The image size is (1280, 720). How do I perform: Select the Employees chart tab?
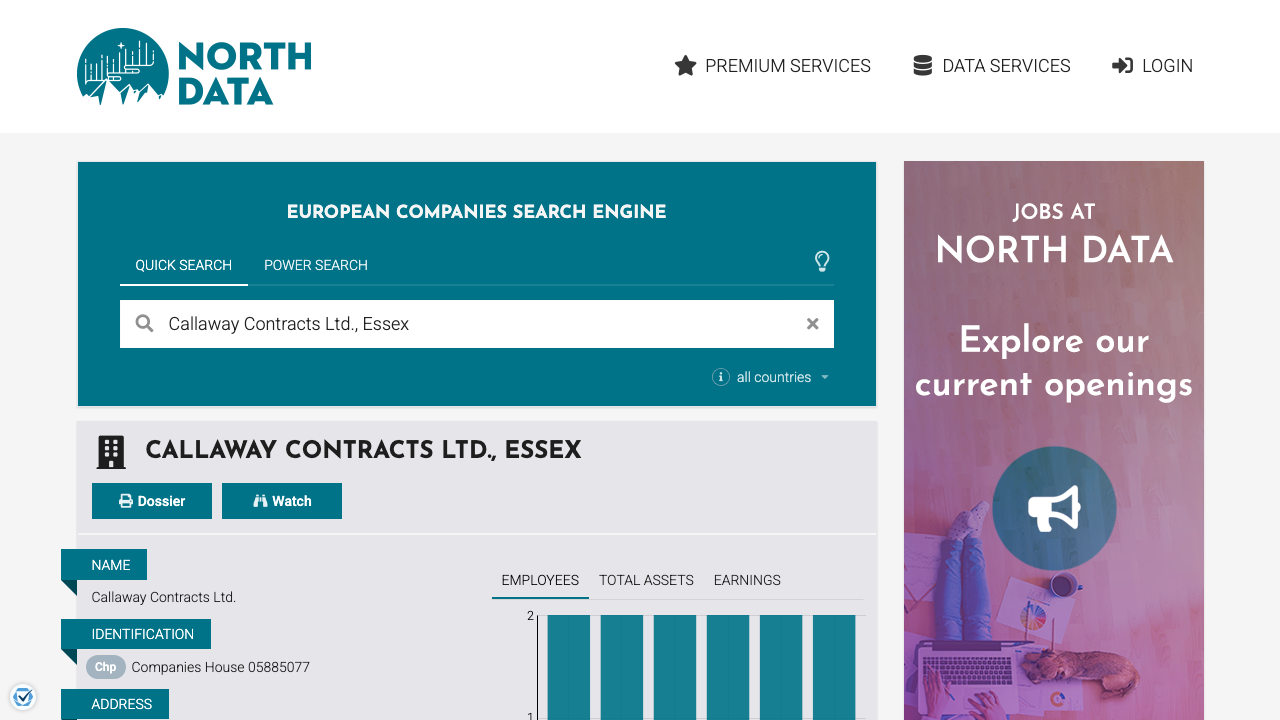(x=540, y=580)
